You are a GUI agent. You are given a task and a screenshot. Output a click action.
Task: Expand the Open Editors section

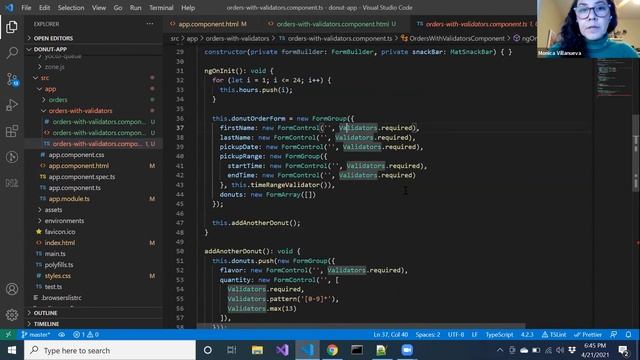coord(93,38)
